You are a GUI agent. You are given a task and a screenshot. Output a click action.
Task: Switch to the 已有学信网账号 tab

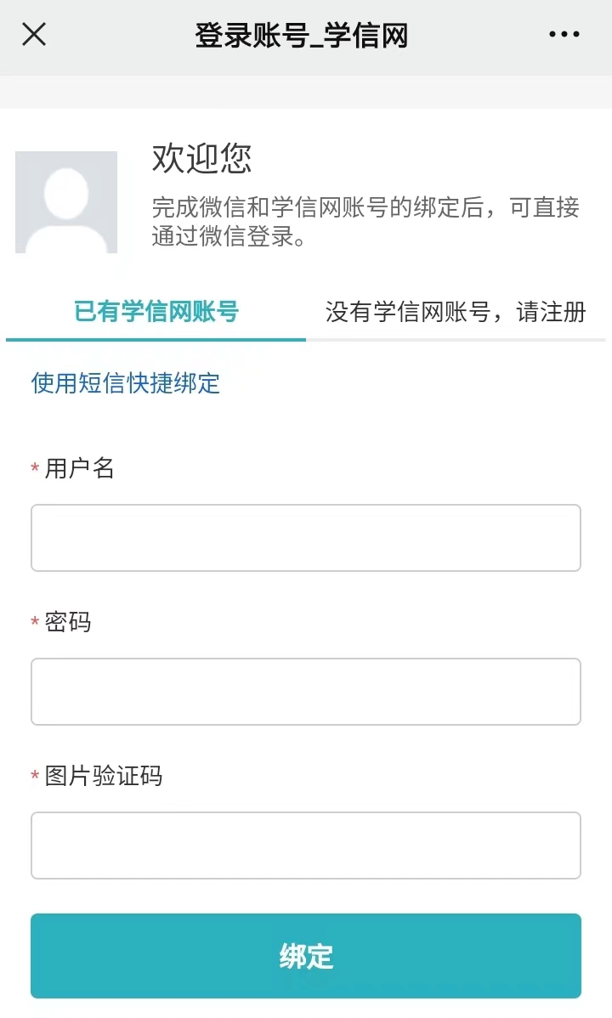pyautogui.click(x=156, y=312)
